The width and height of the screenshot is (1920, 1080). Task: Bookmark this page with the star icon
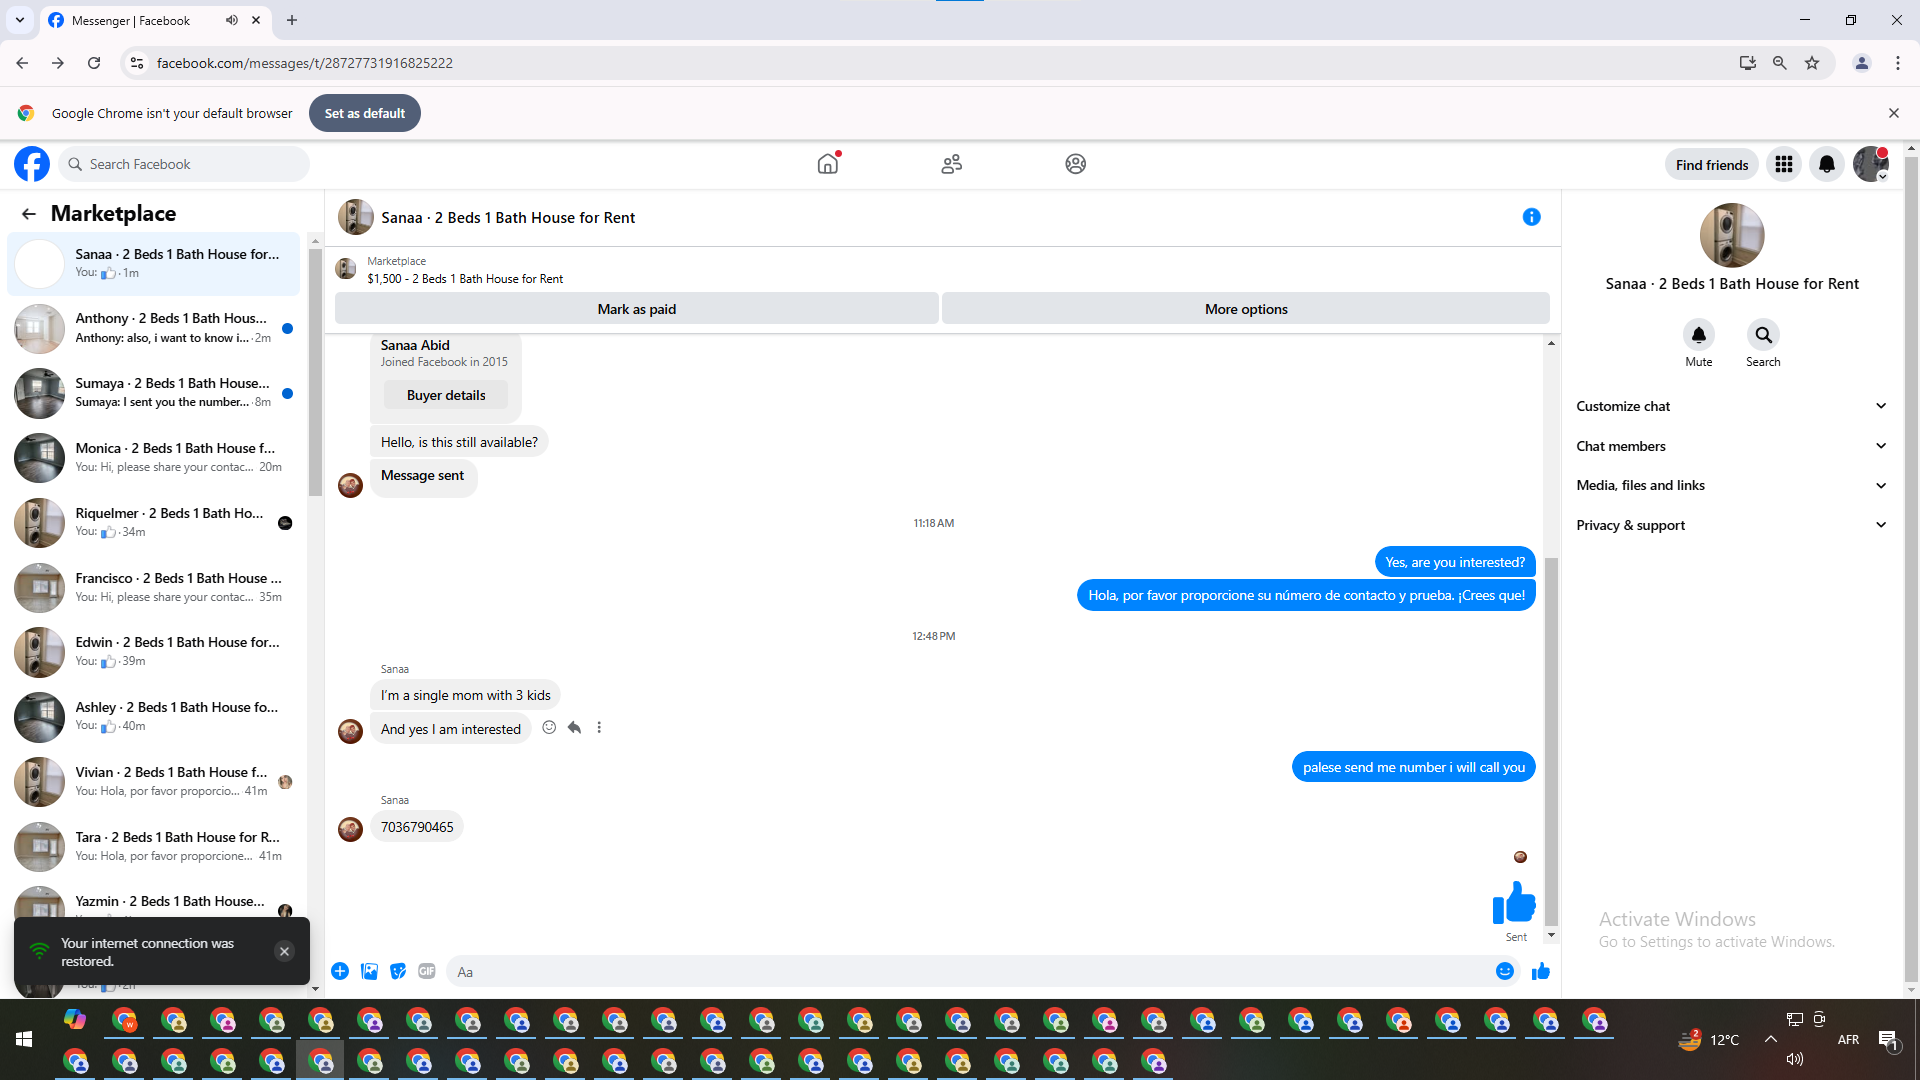coord(1812,63)
